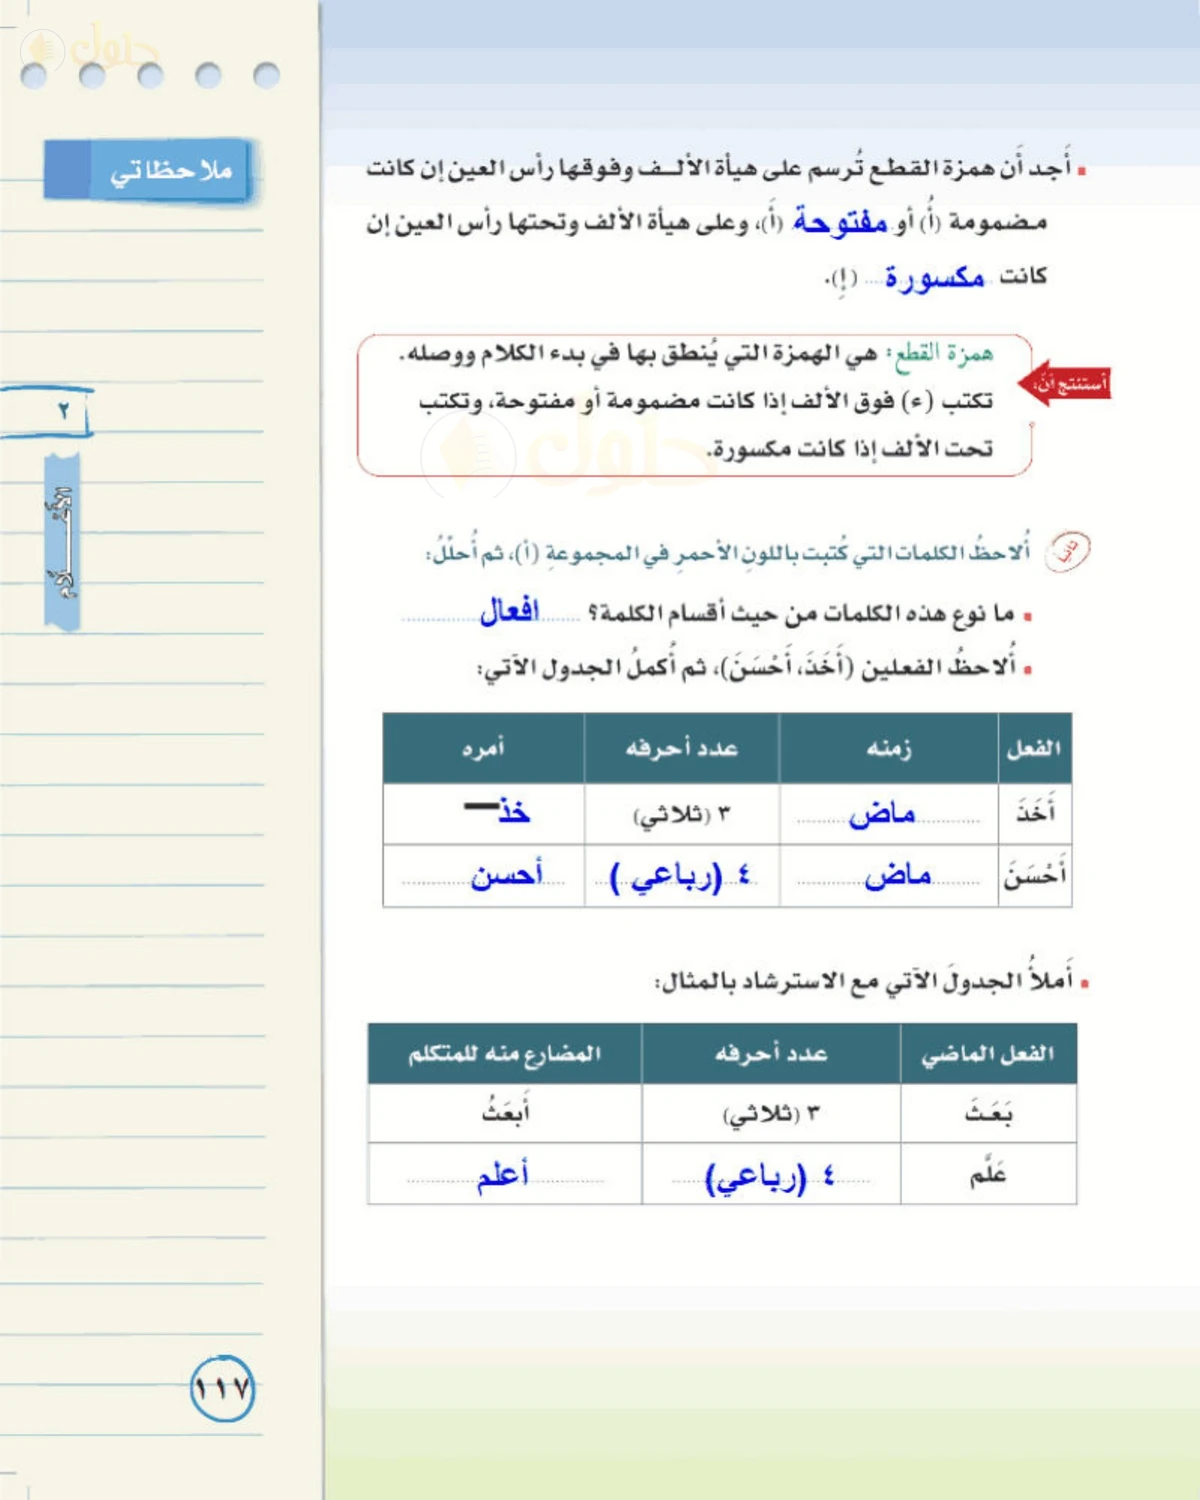Click the cell ٣ (ثلاثي) in second table

click(x=771, y=1114)
